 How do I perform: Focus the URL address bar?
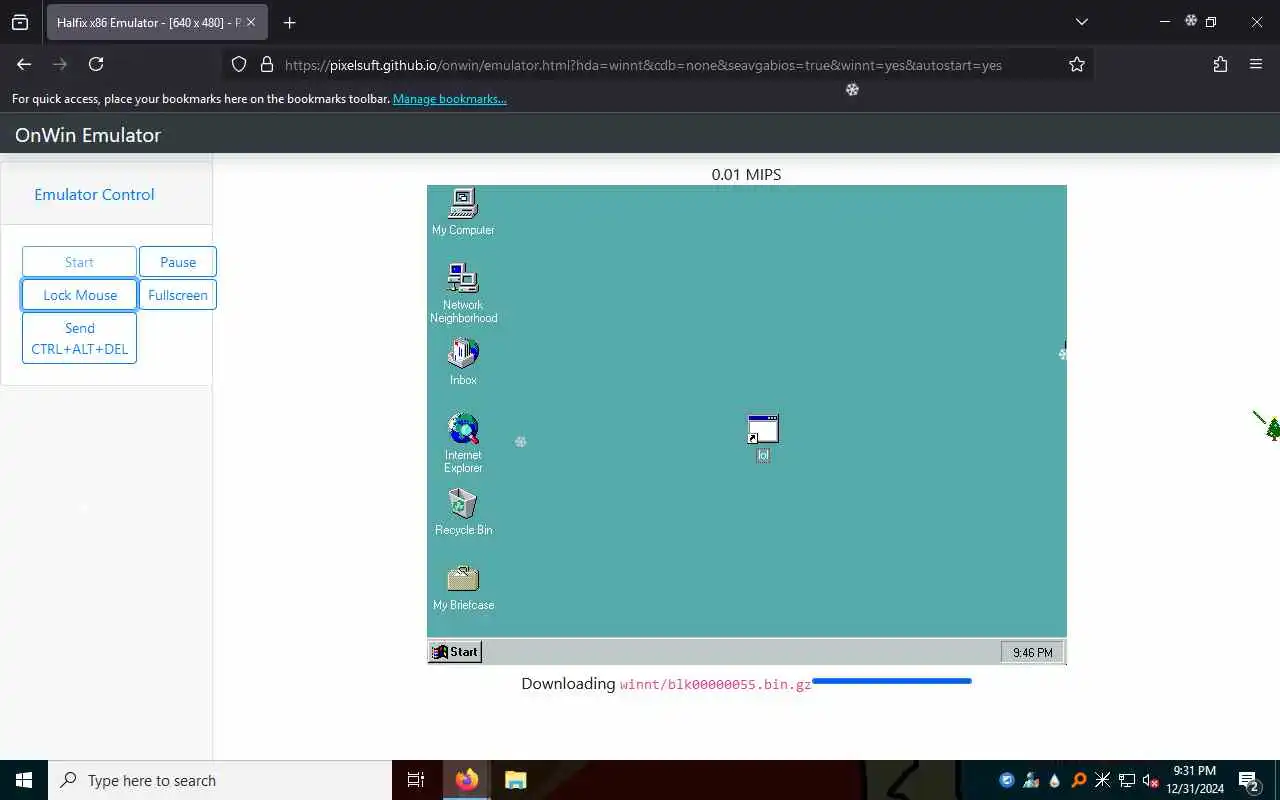643,64
